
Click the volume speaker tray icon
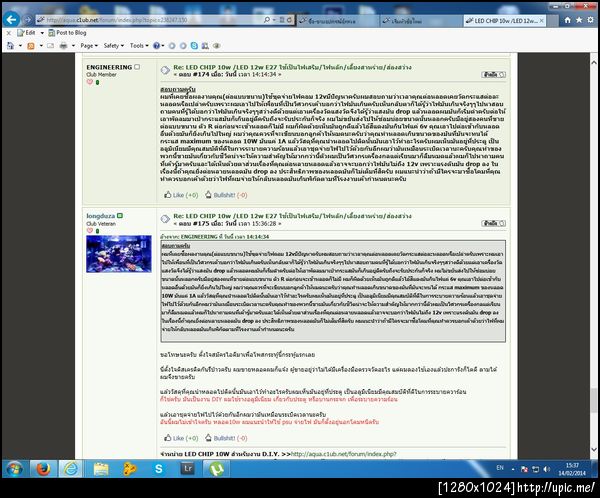[546, 469]
